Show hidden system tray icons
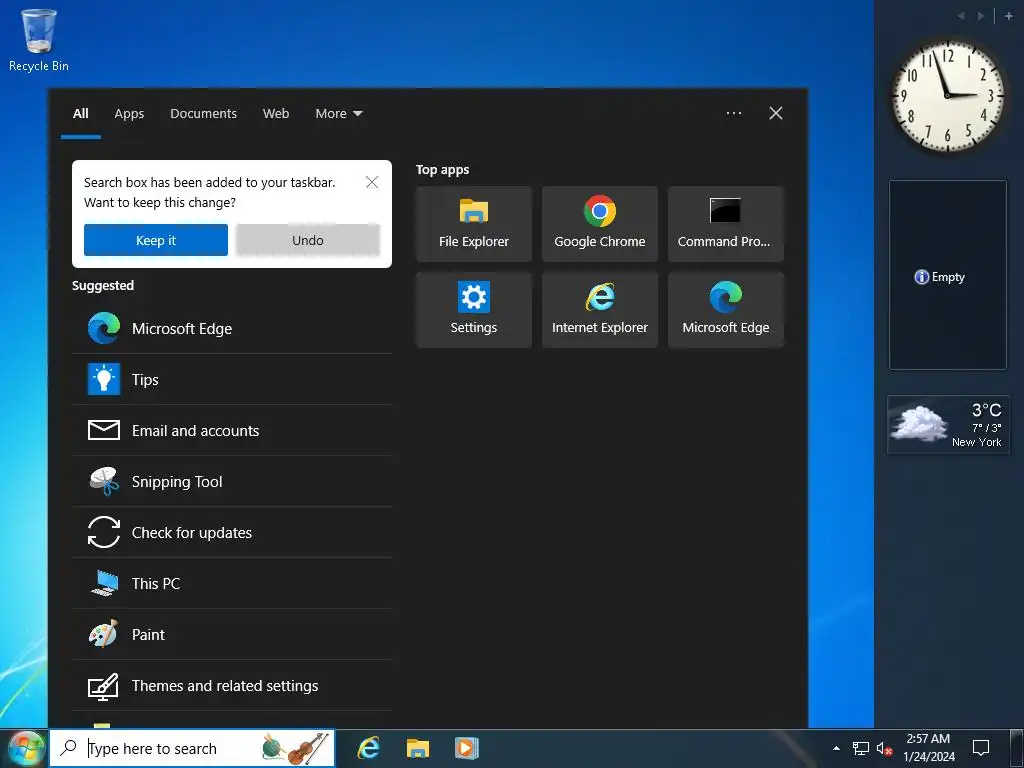This screenshot has height=768, width=1024. (836, 748)
